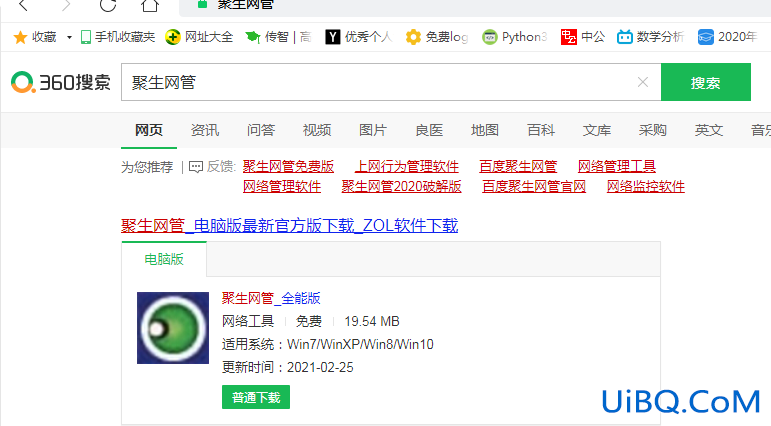771x426 pixels.
Task: Switch to the 问答 tab
Action: [261, 130]
